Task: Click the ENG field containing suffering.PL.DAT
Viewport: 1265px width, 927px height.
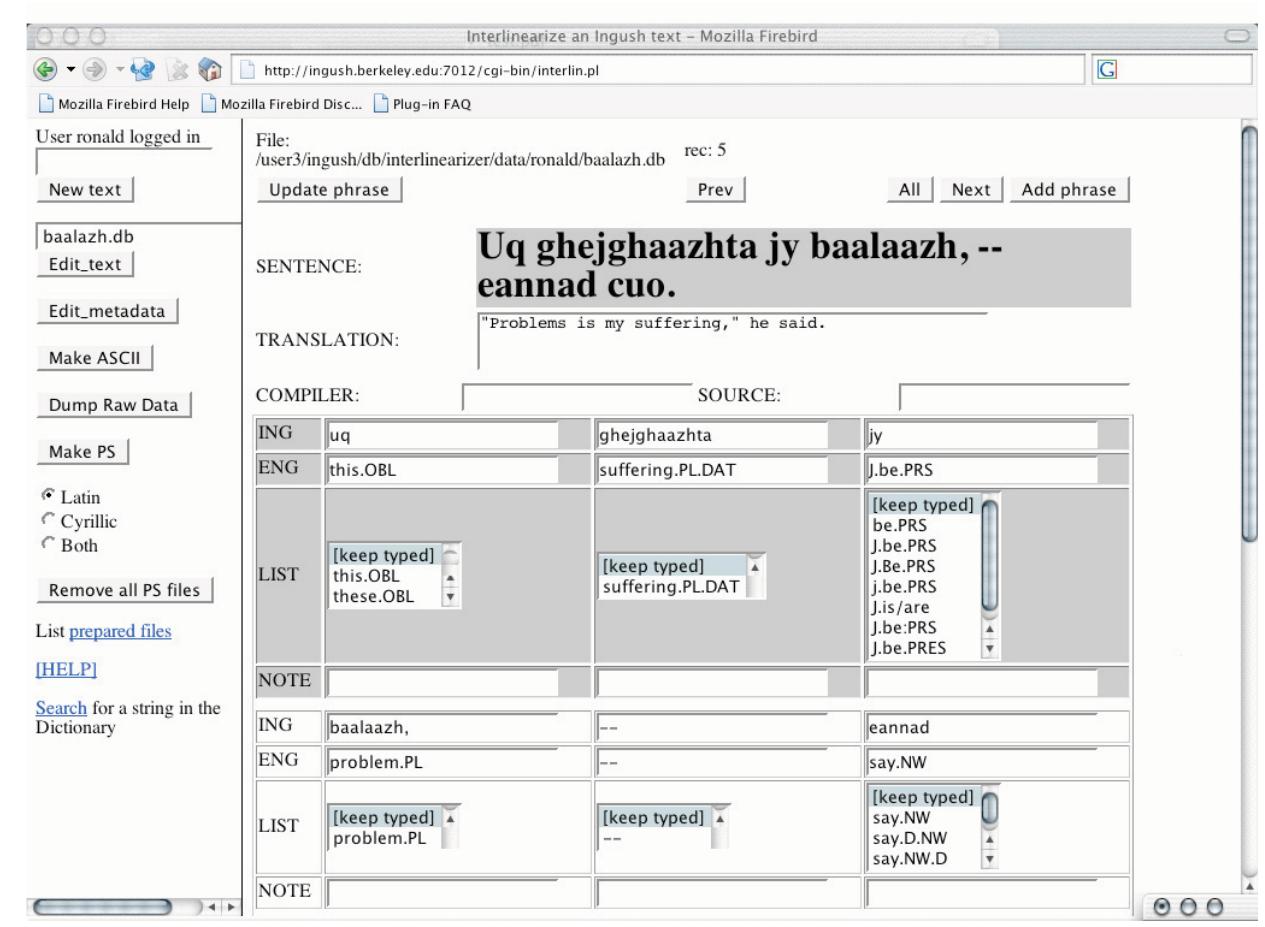Action: (712, 470)
